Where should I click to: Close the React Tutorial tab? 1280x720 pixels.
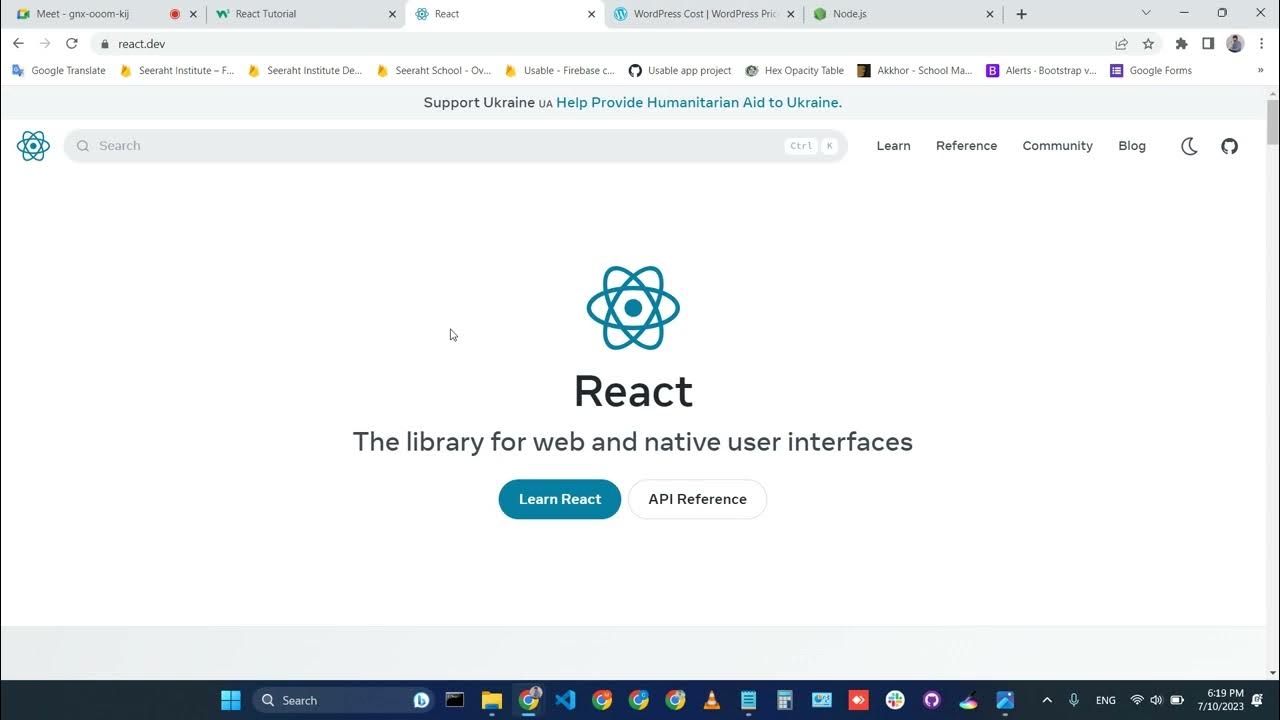pyautogui.click(x=394, y=14)
